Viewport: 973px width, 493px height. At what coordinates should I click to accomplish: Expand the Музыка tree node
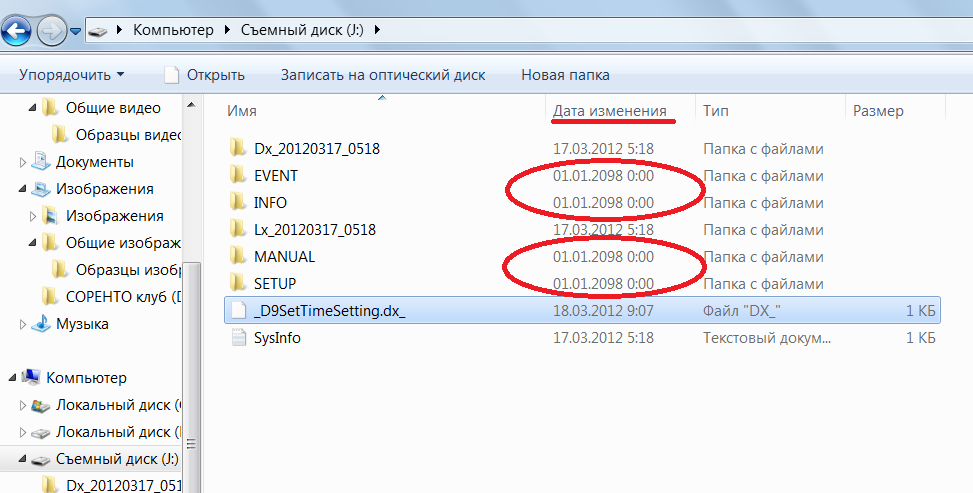coord(24,324)
